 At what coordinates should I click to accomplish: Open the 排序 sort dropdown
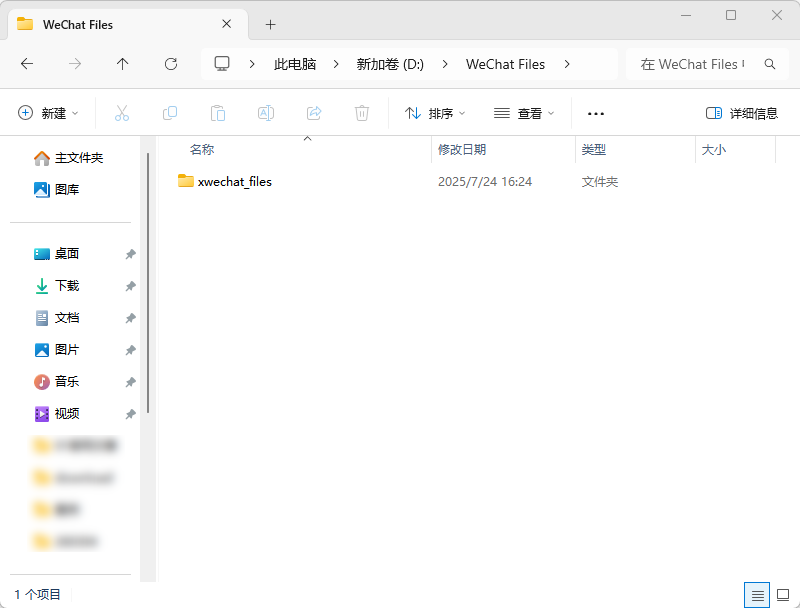point(434,113)
